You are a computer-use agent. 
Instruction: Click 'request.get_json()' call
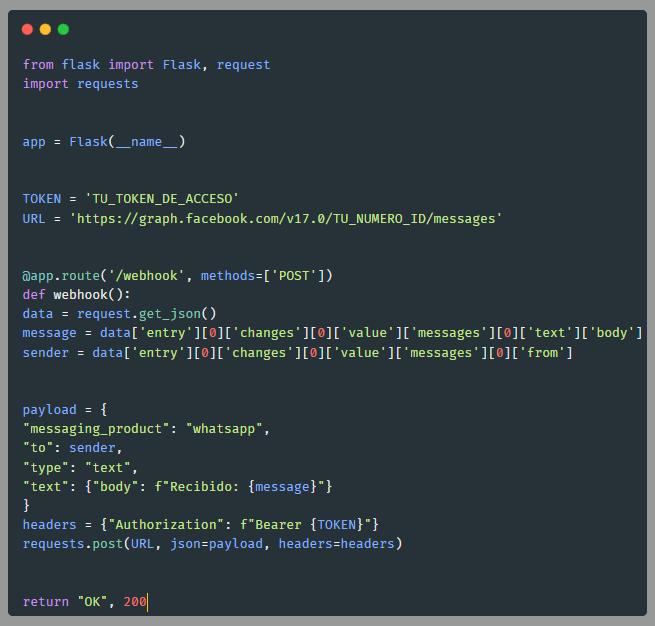[147, 314]
